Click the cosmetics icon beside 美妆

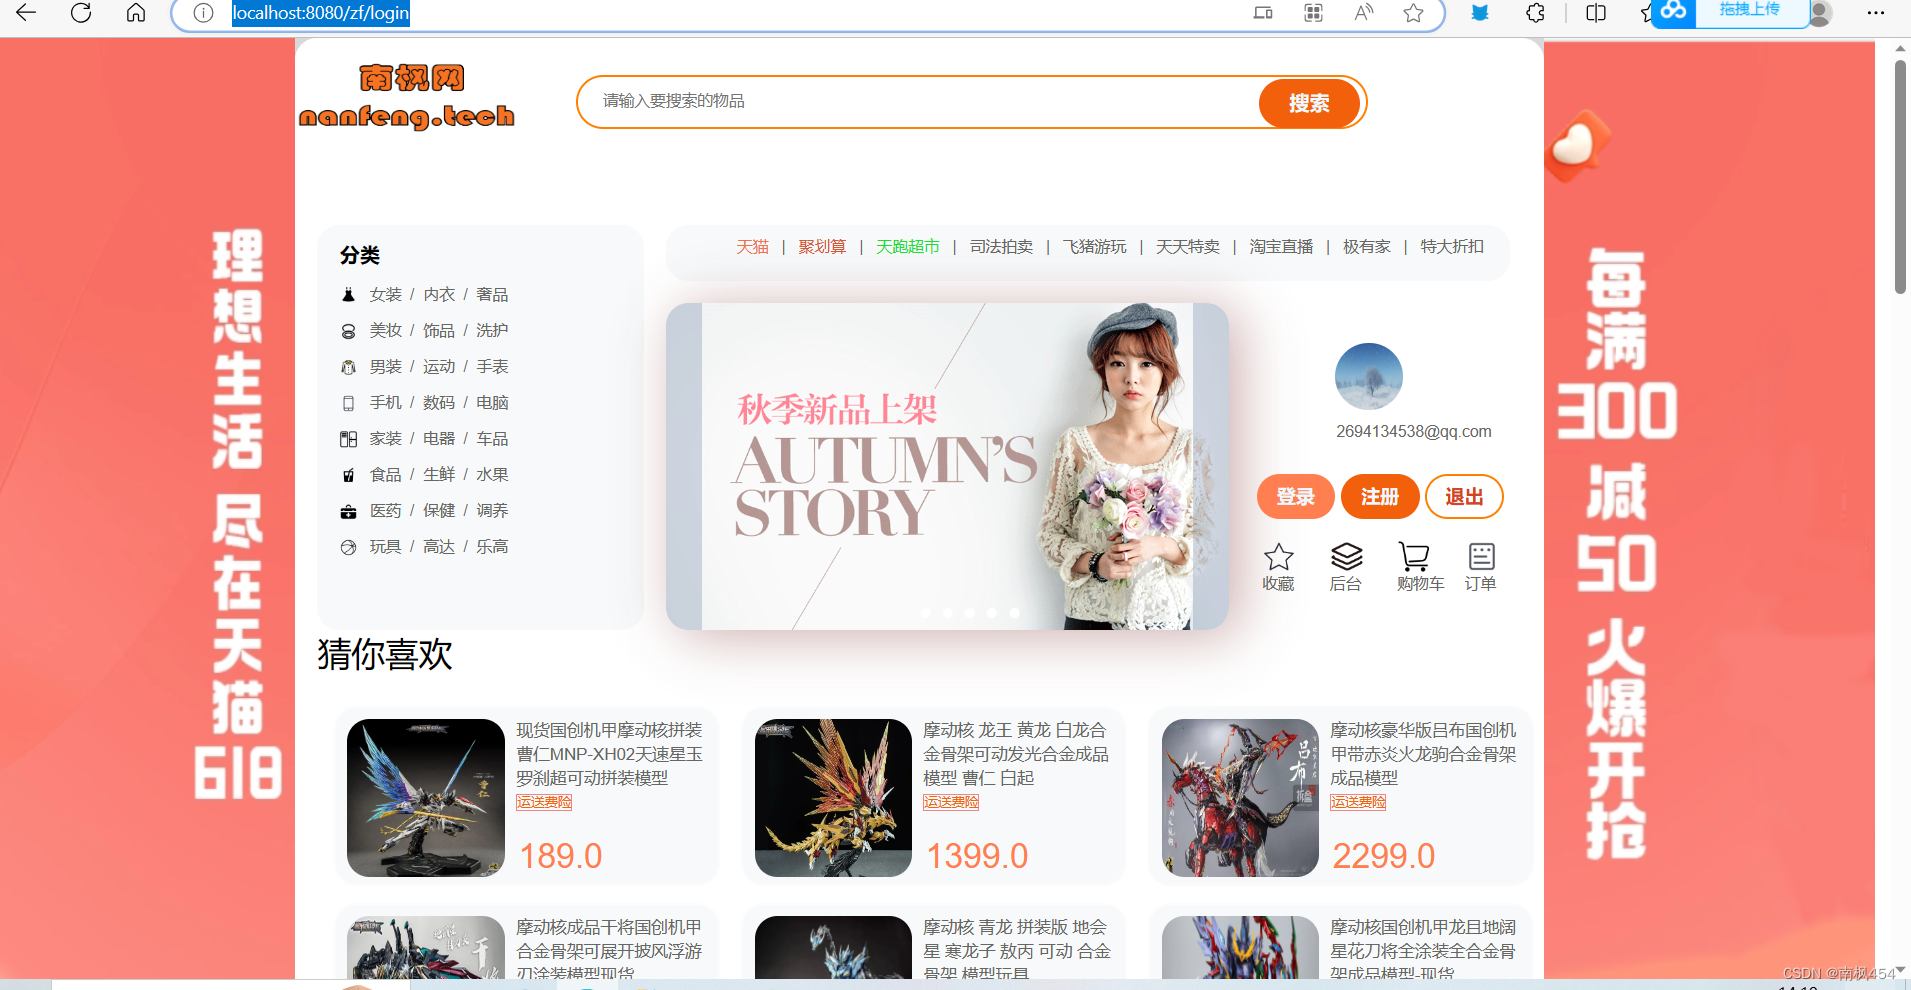(348, 331)
